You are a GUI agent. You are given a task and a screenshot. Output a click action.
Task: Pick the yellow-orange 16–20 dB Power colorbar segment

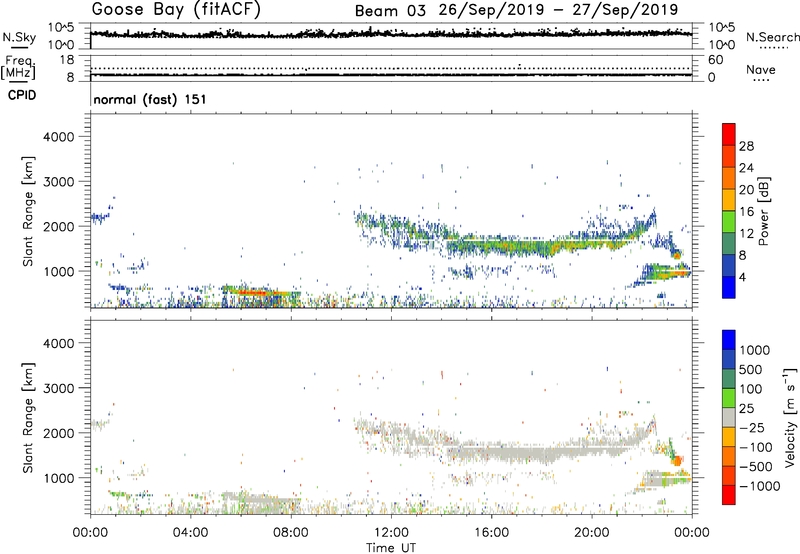[x=729, y=200]
